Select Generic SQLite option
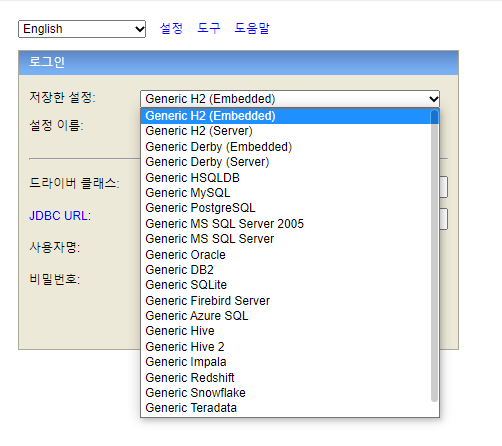The image size is (502, 446). tap(286, 285)
